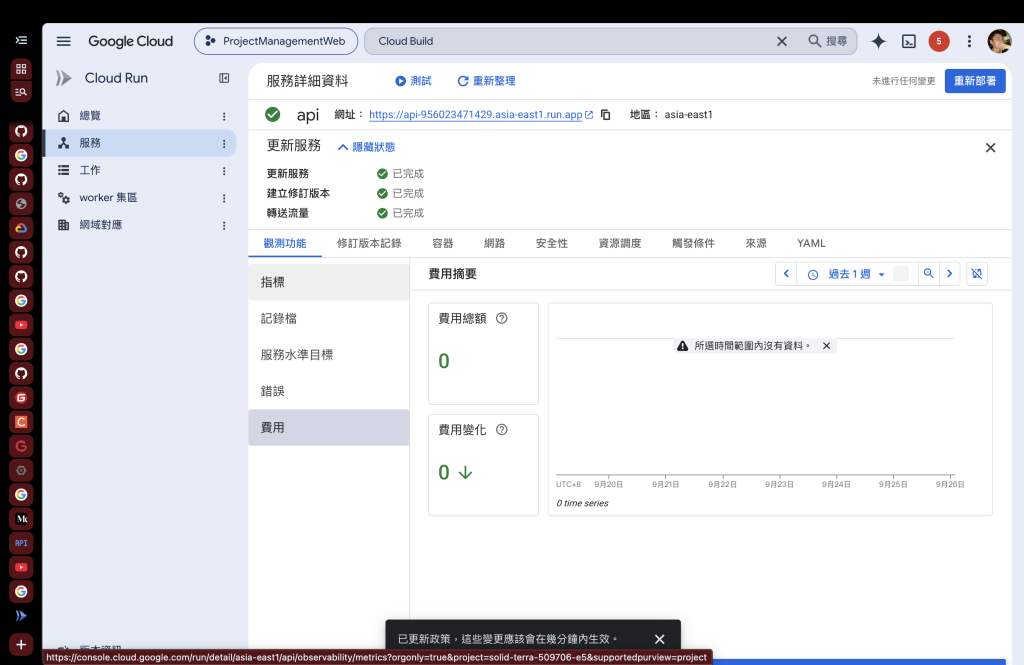Dismiss the no-data warning message
1024x665 pixels.
[x=826, y=346]
